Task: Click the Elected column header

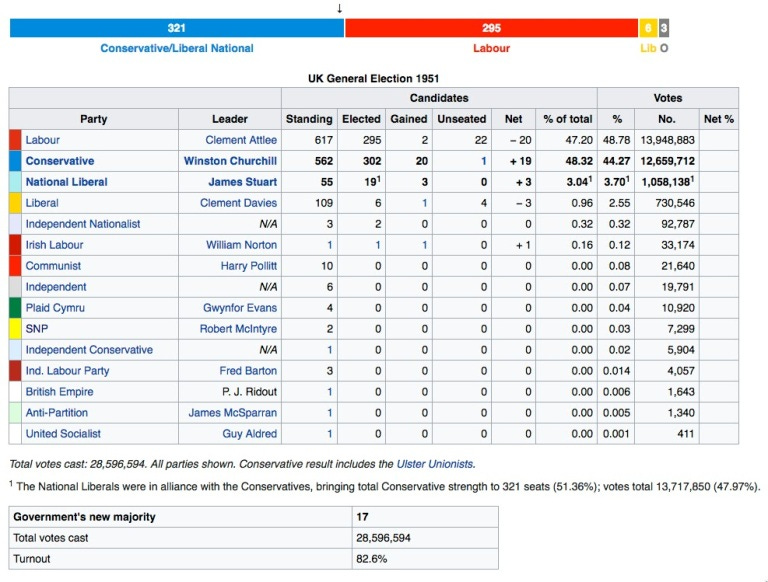Action: [361, 119]
